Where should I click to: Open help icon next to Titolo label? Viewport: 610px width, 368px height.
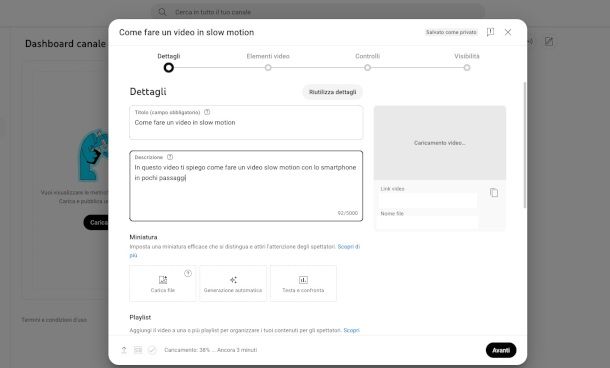[207, 112]
